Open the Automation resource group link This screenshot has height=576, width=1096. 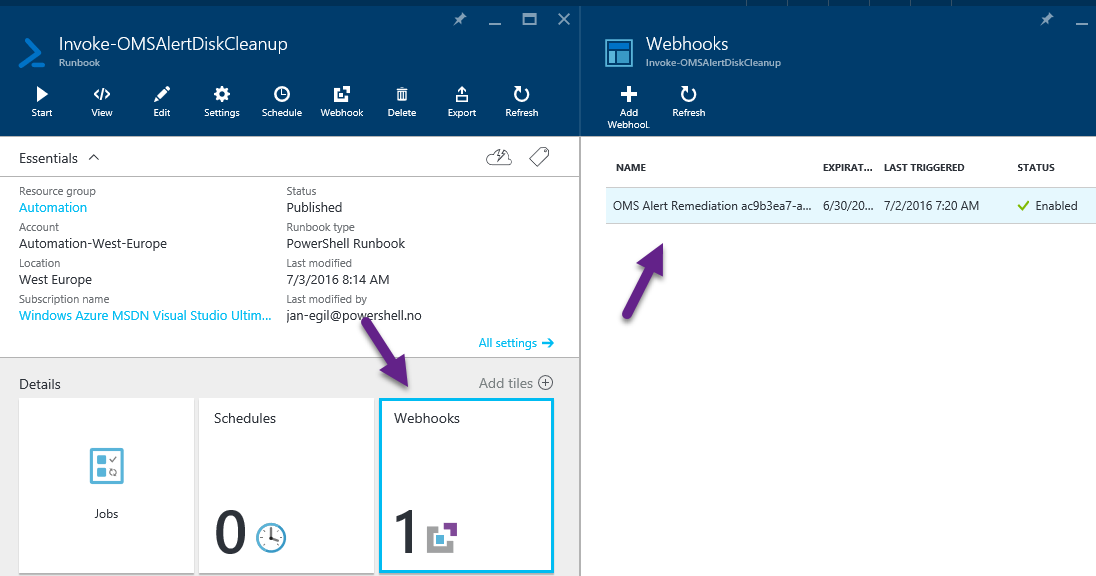[x=53, y=208]
